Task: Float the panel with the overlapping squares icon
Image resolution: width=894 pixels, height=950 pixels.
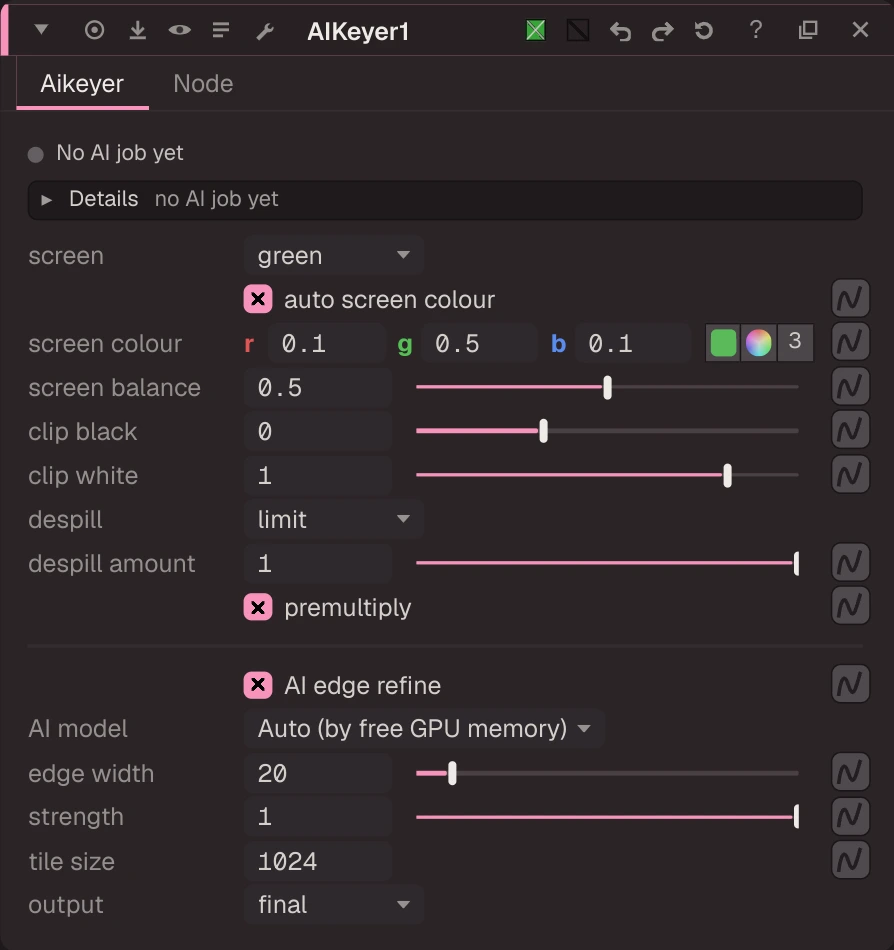Action: click(x=808, y=30)
